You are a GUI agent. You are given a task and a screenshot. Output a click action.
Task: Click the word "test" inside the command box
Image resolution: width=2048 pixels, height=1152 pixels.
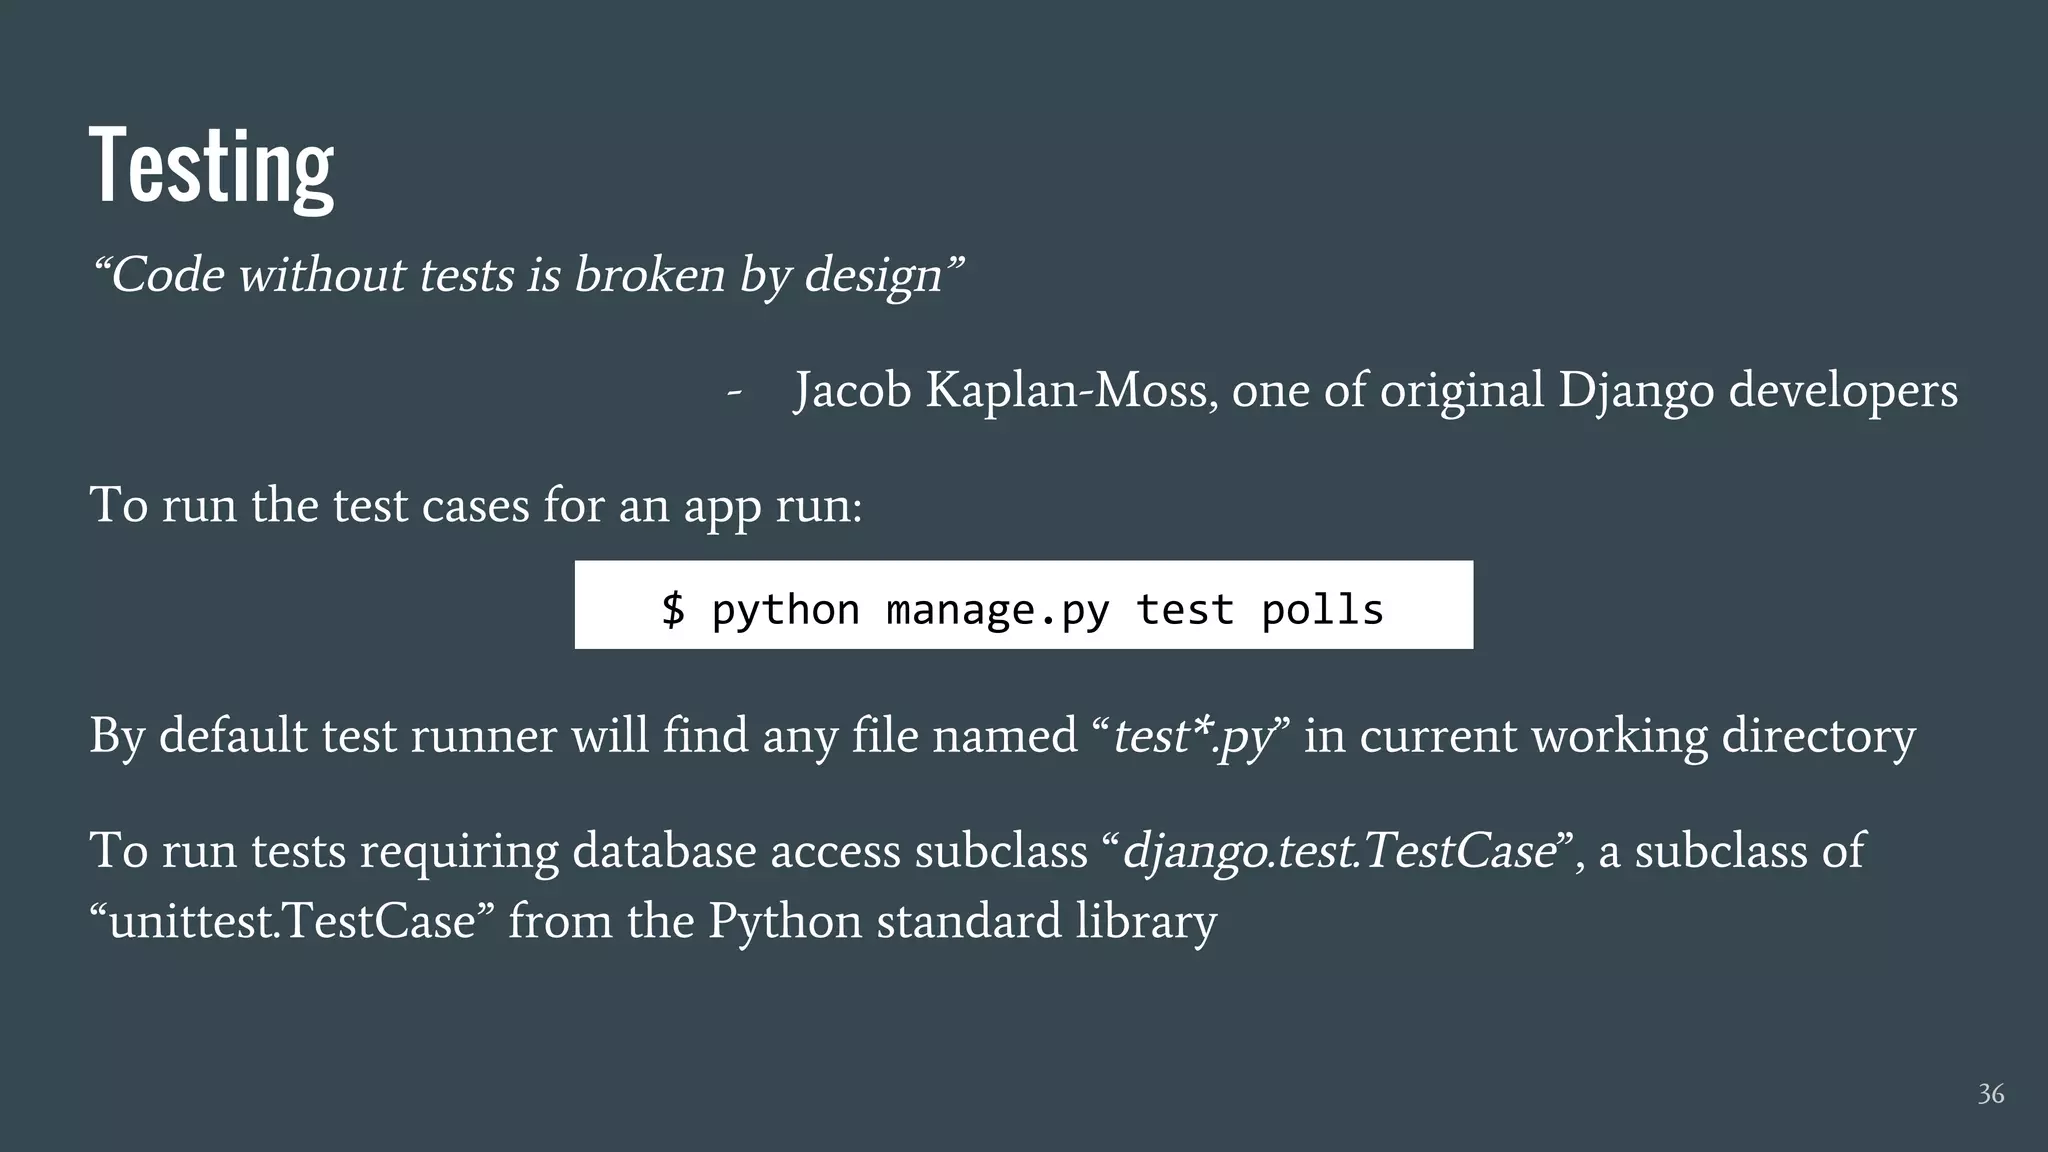[x=1185, y=609]
